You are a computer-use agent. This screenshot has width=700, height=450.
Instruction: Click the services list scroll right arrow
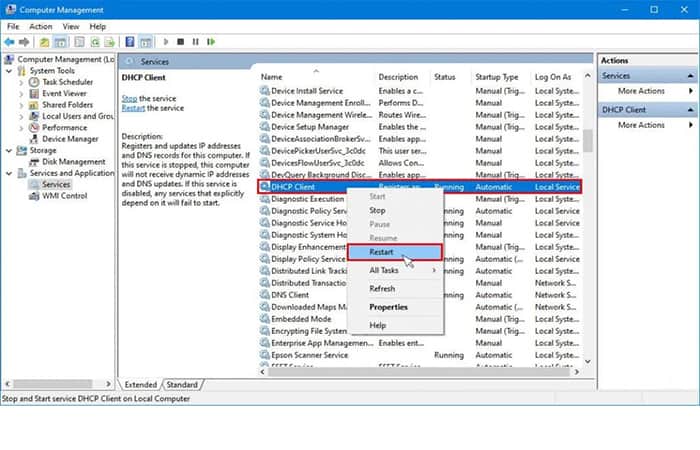point(577,372)
